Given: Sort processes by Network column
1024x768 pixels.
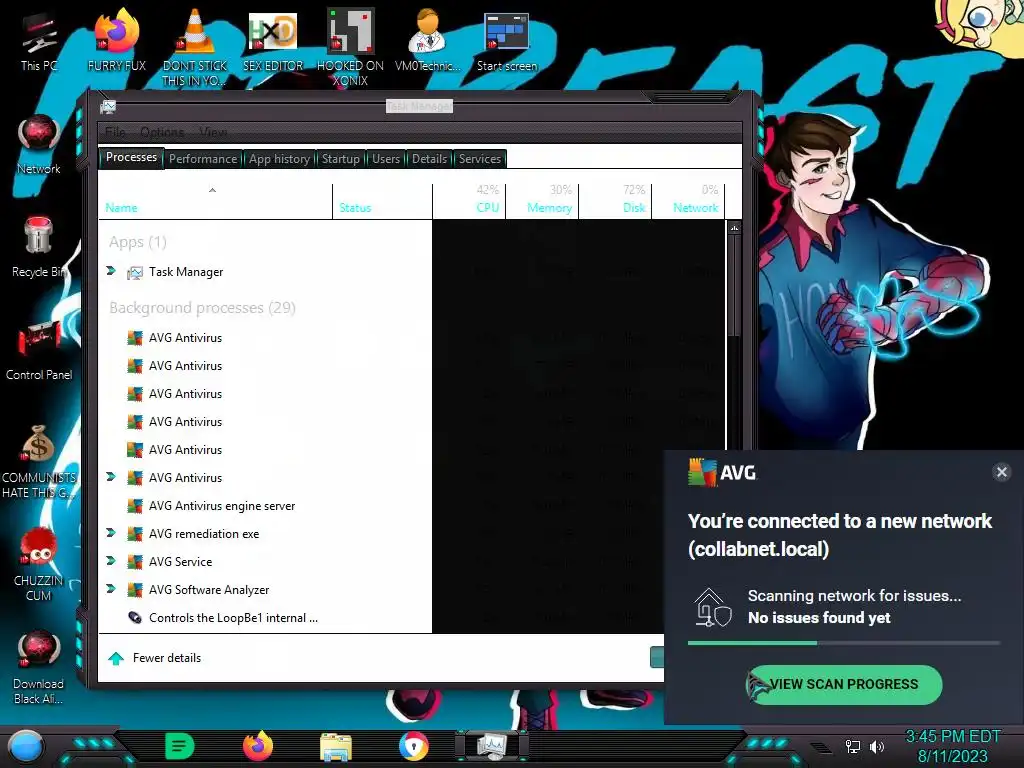Looking at the screenshot, I should (688, 201).
